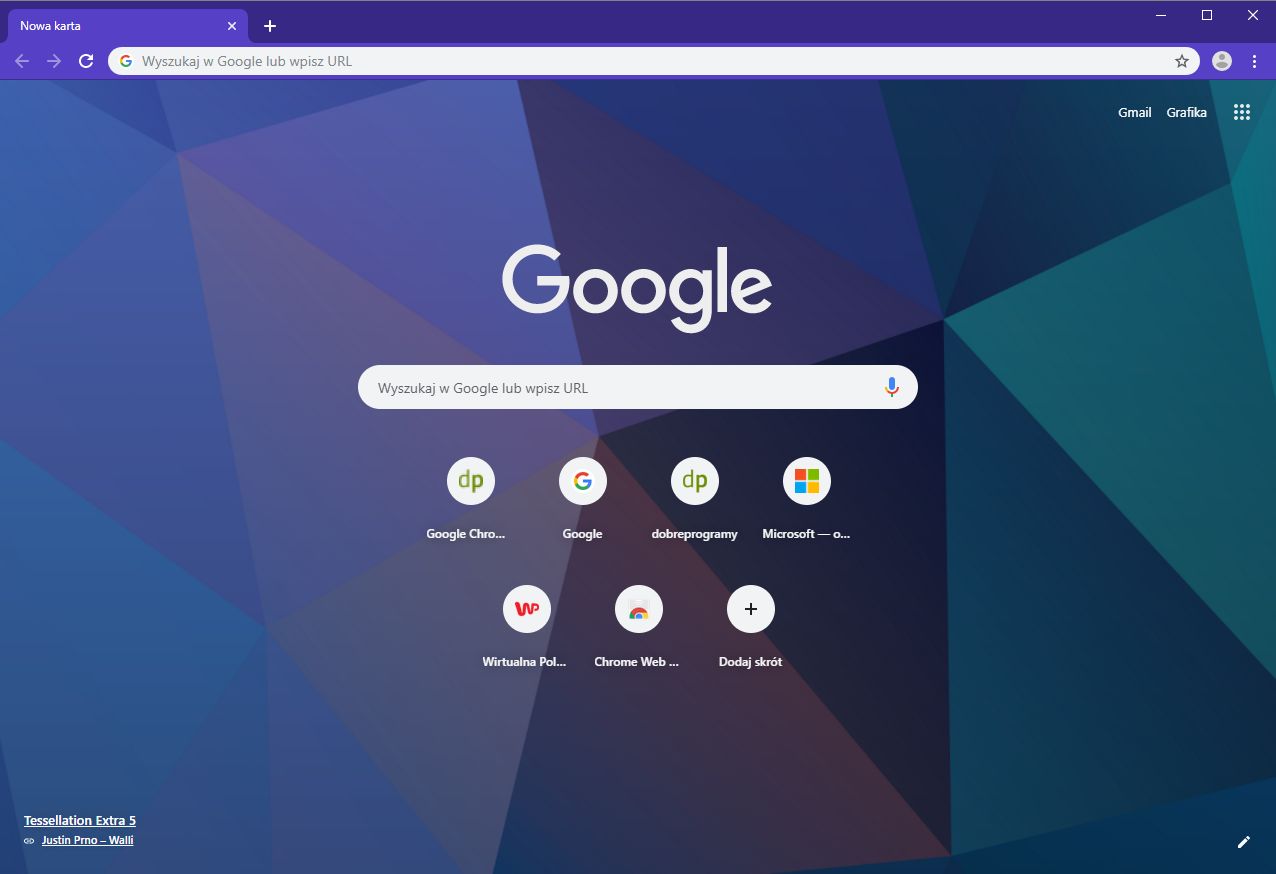Click the Google search box
1276x874 pixels.
pyautogui.click(x=638, y=387)
